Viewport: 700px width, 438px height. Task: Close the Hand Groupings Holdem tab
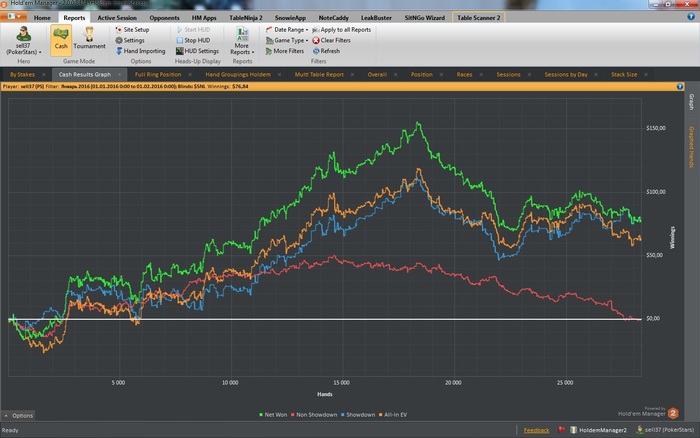click(x=279, y=75)
